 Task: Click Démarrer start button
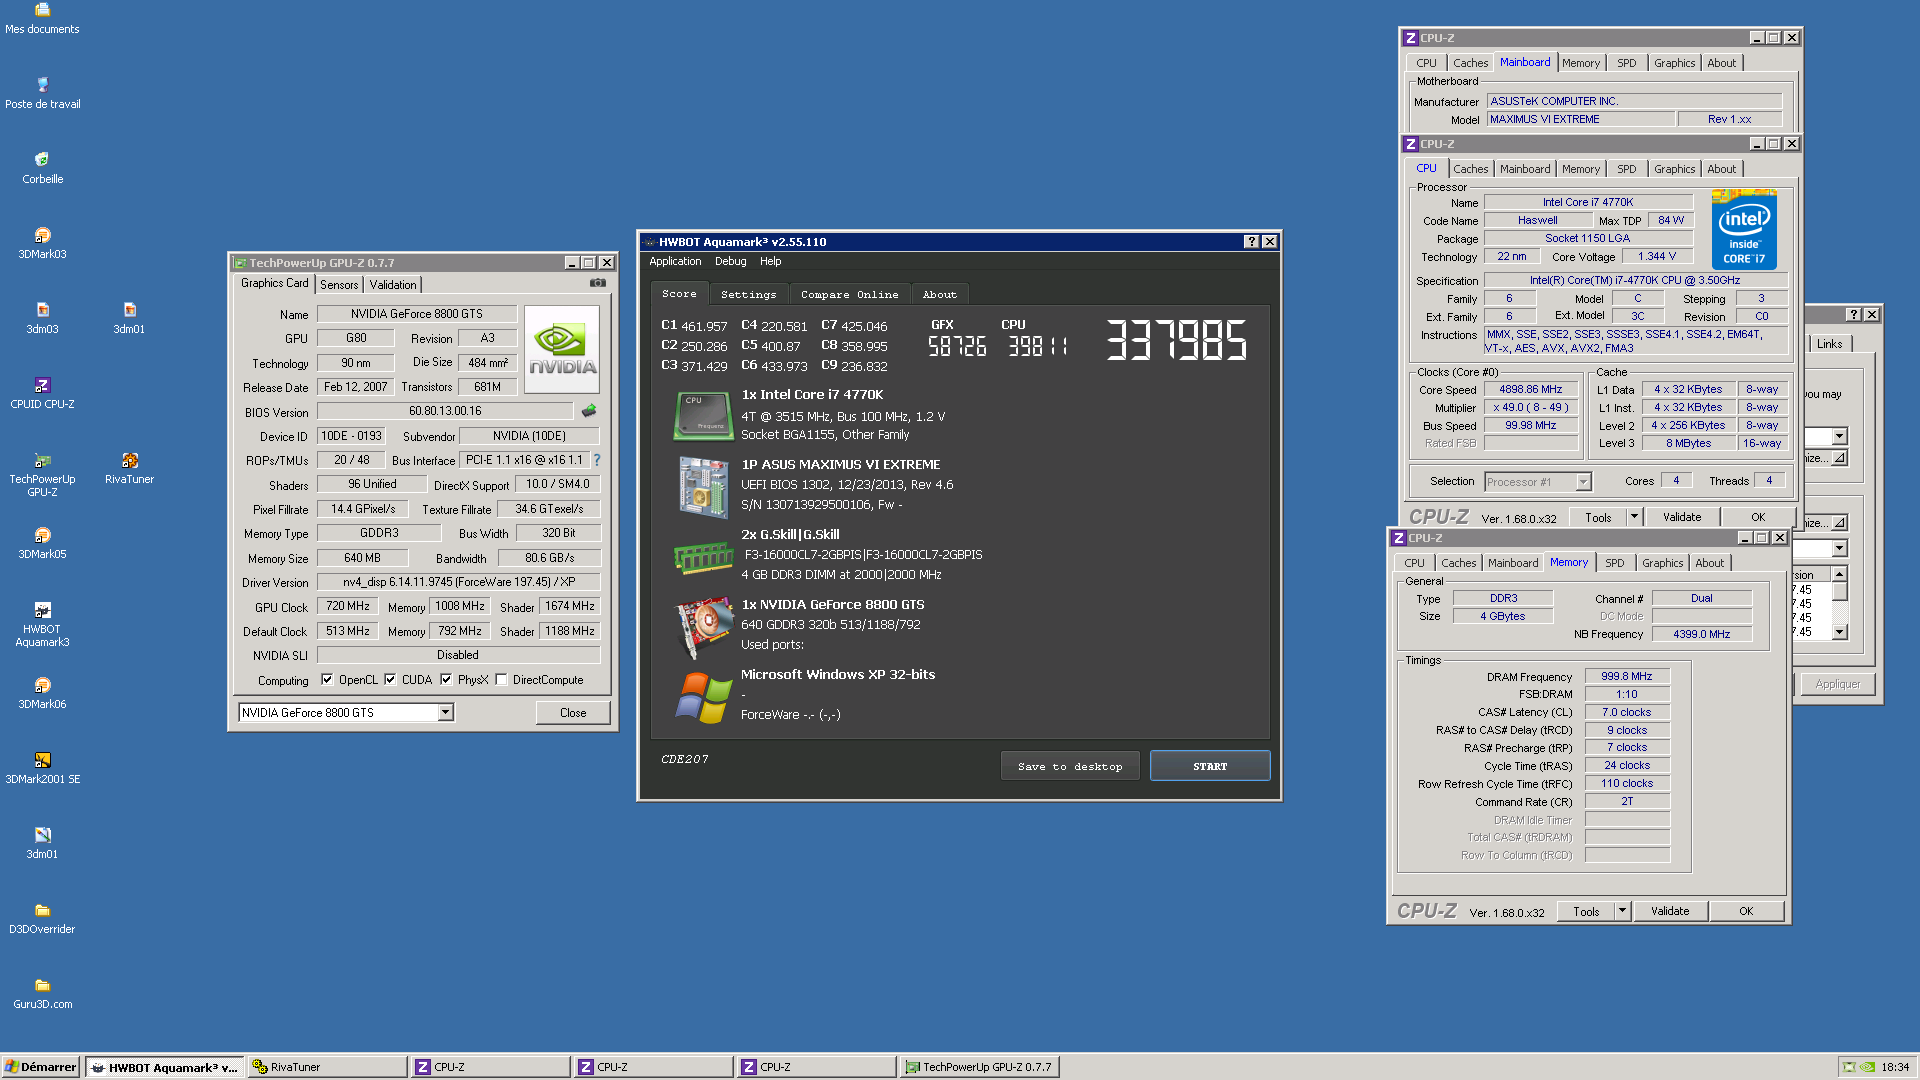click(x=41, y=1067)
